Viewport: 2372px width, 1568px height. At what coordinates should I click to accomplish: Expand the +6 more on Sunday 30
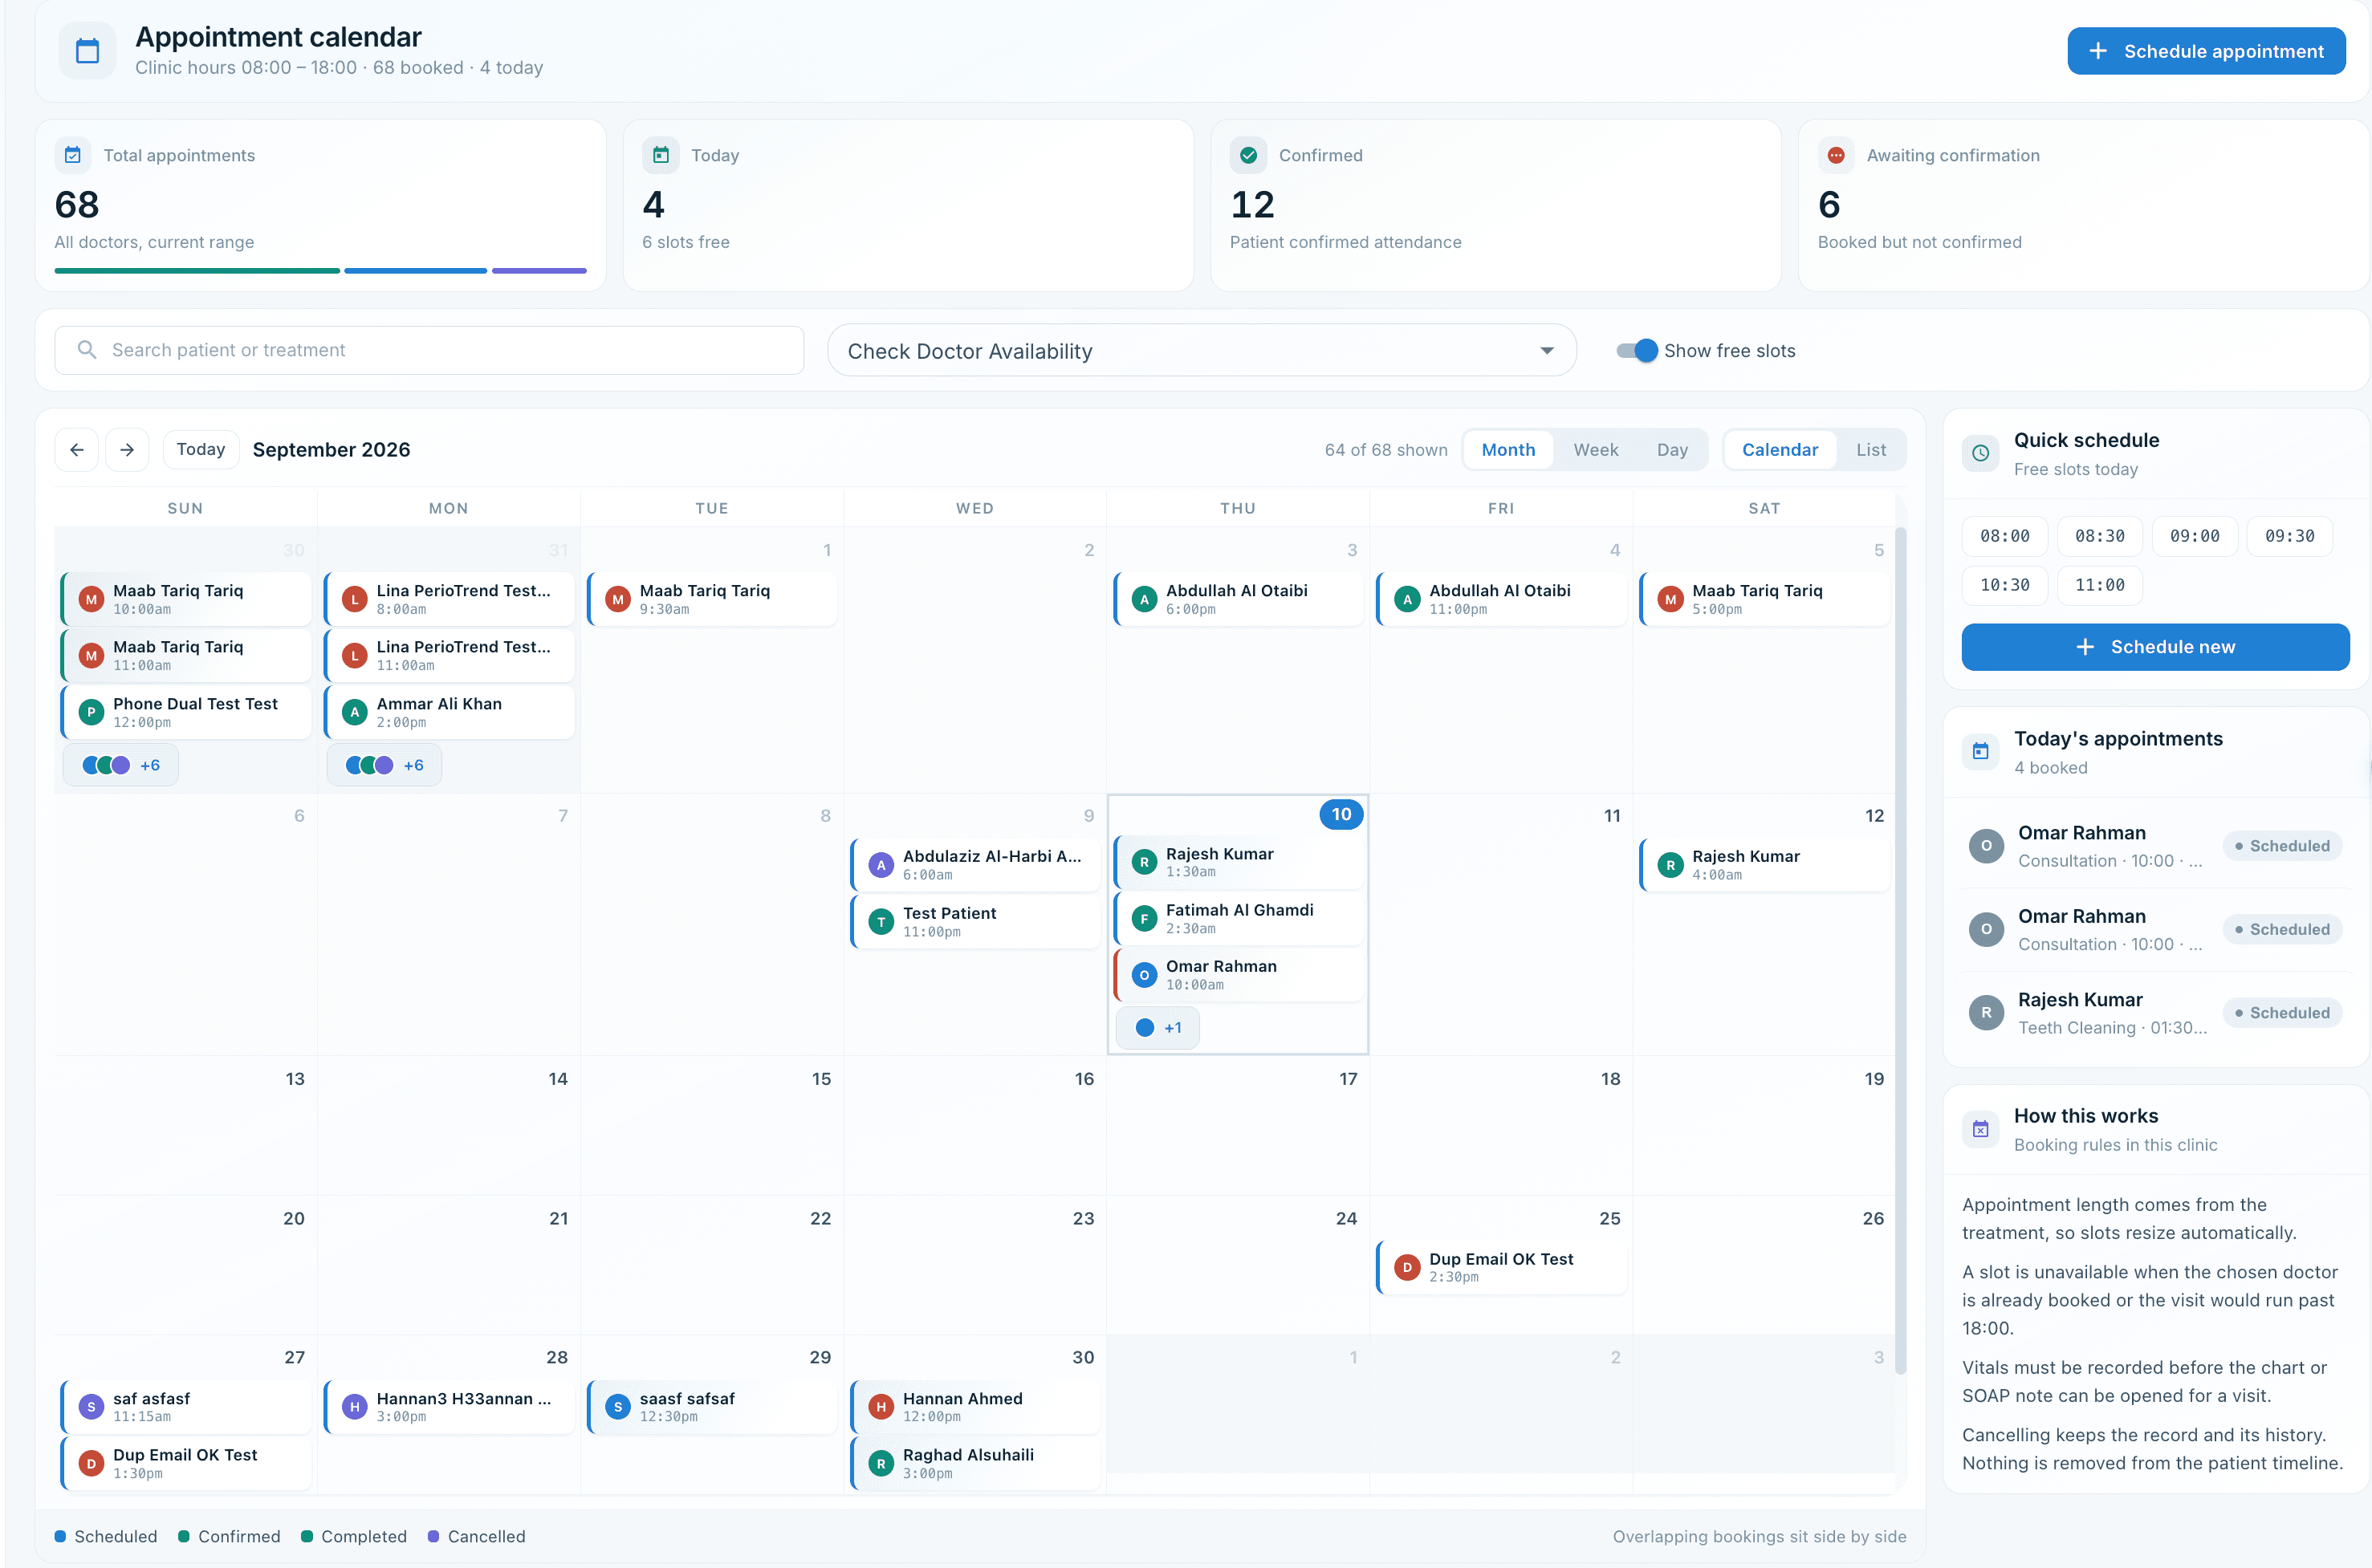click(121, 765)
